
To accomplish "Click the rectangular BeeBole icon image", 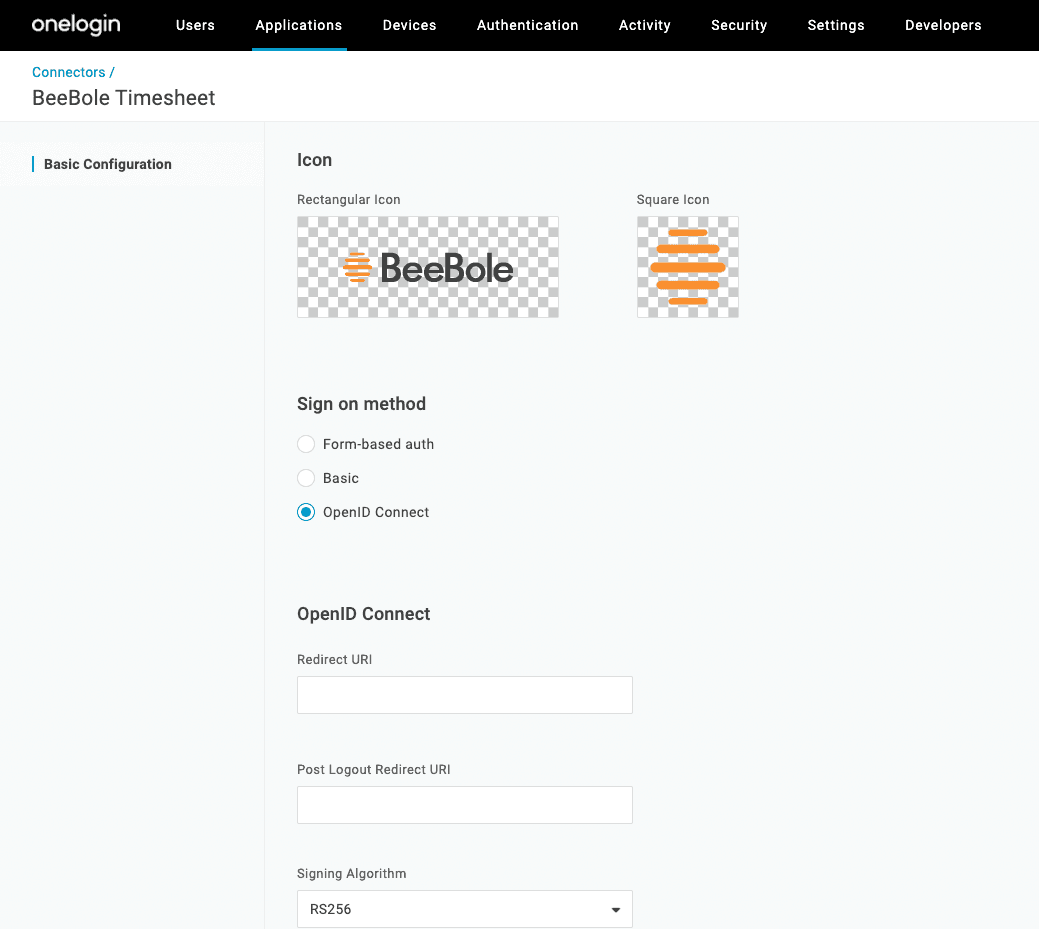I will 428,267.
